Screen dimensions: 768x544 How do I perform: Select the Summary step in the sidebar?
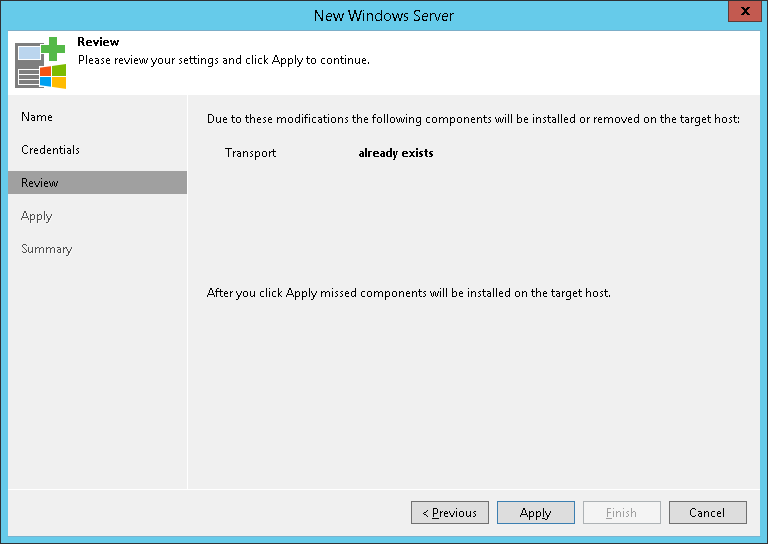click(x=47, y=249)
